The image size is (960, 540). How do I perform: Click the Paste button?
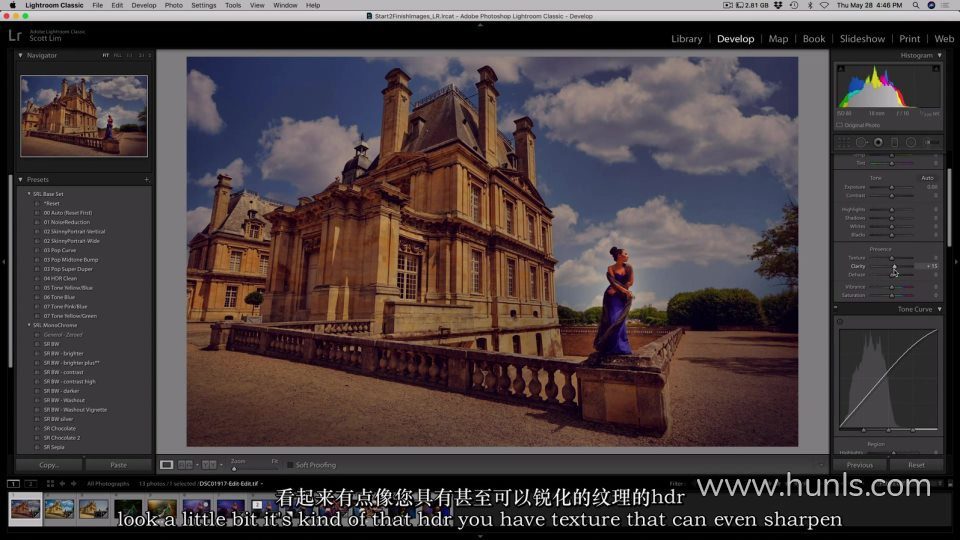119,465
